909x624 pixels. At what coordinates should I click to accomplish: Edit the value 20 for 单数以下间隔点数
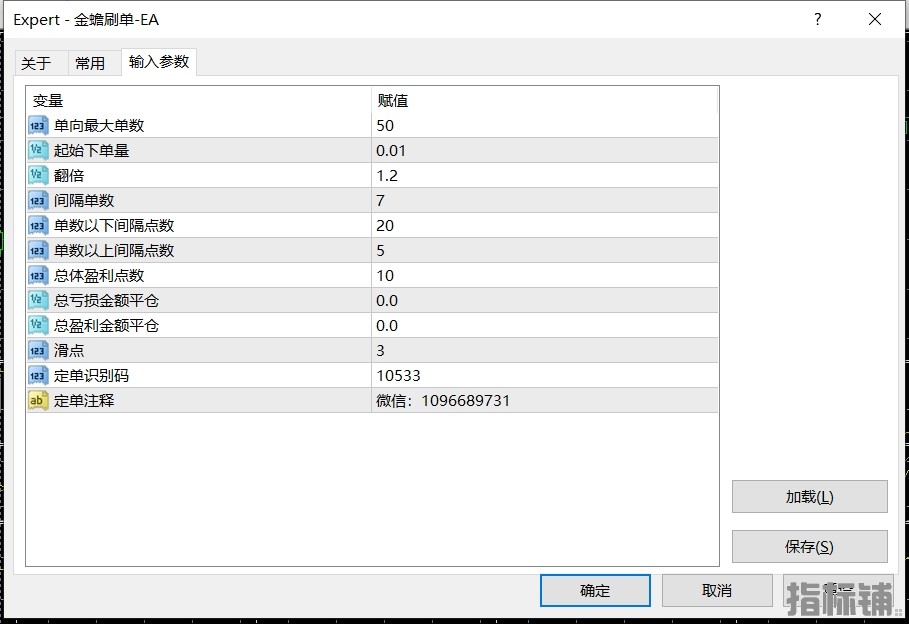pos(544,225)
